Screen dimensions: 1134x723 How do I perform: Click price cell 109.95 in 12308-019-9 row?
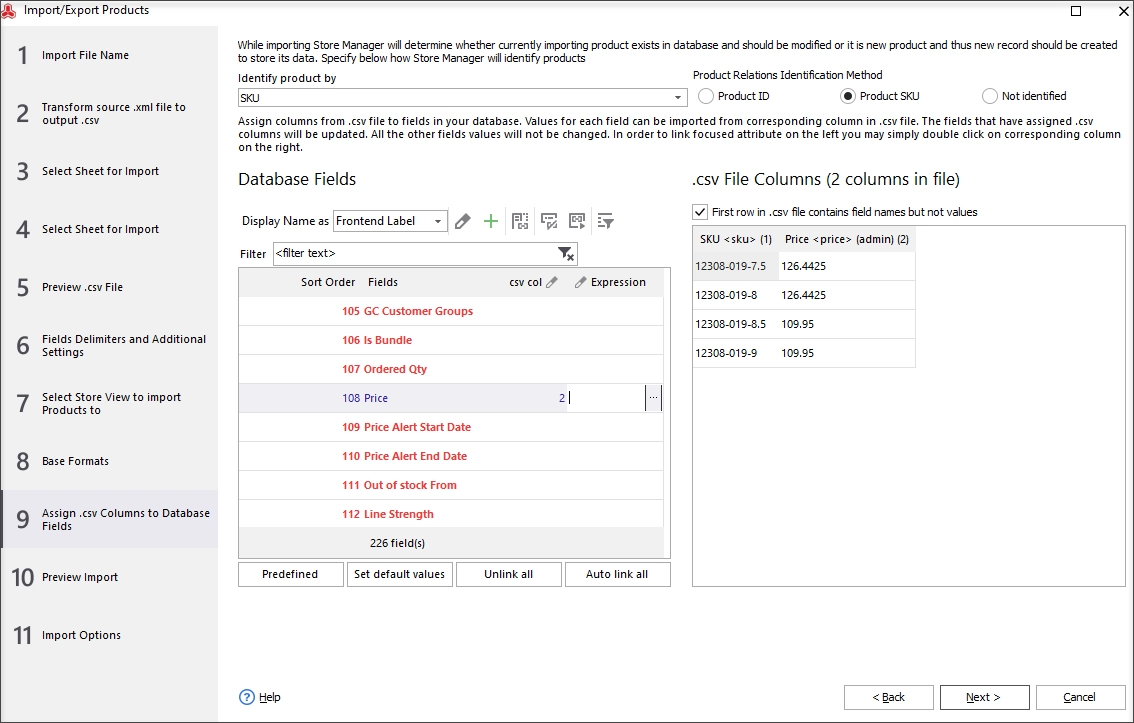click(x=847, y=353)
